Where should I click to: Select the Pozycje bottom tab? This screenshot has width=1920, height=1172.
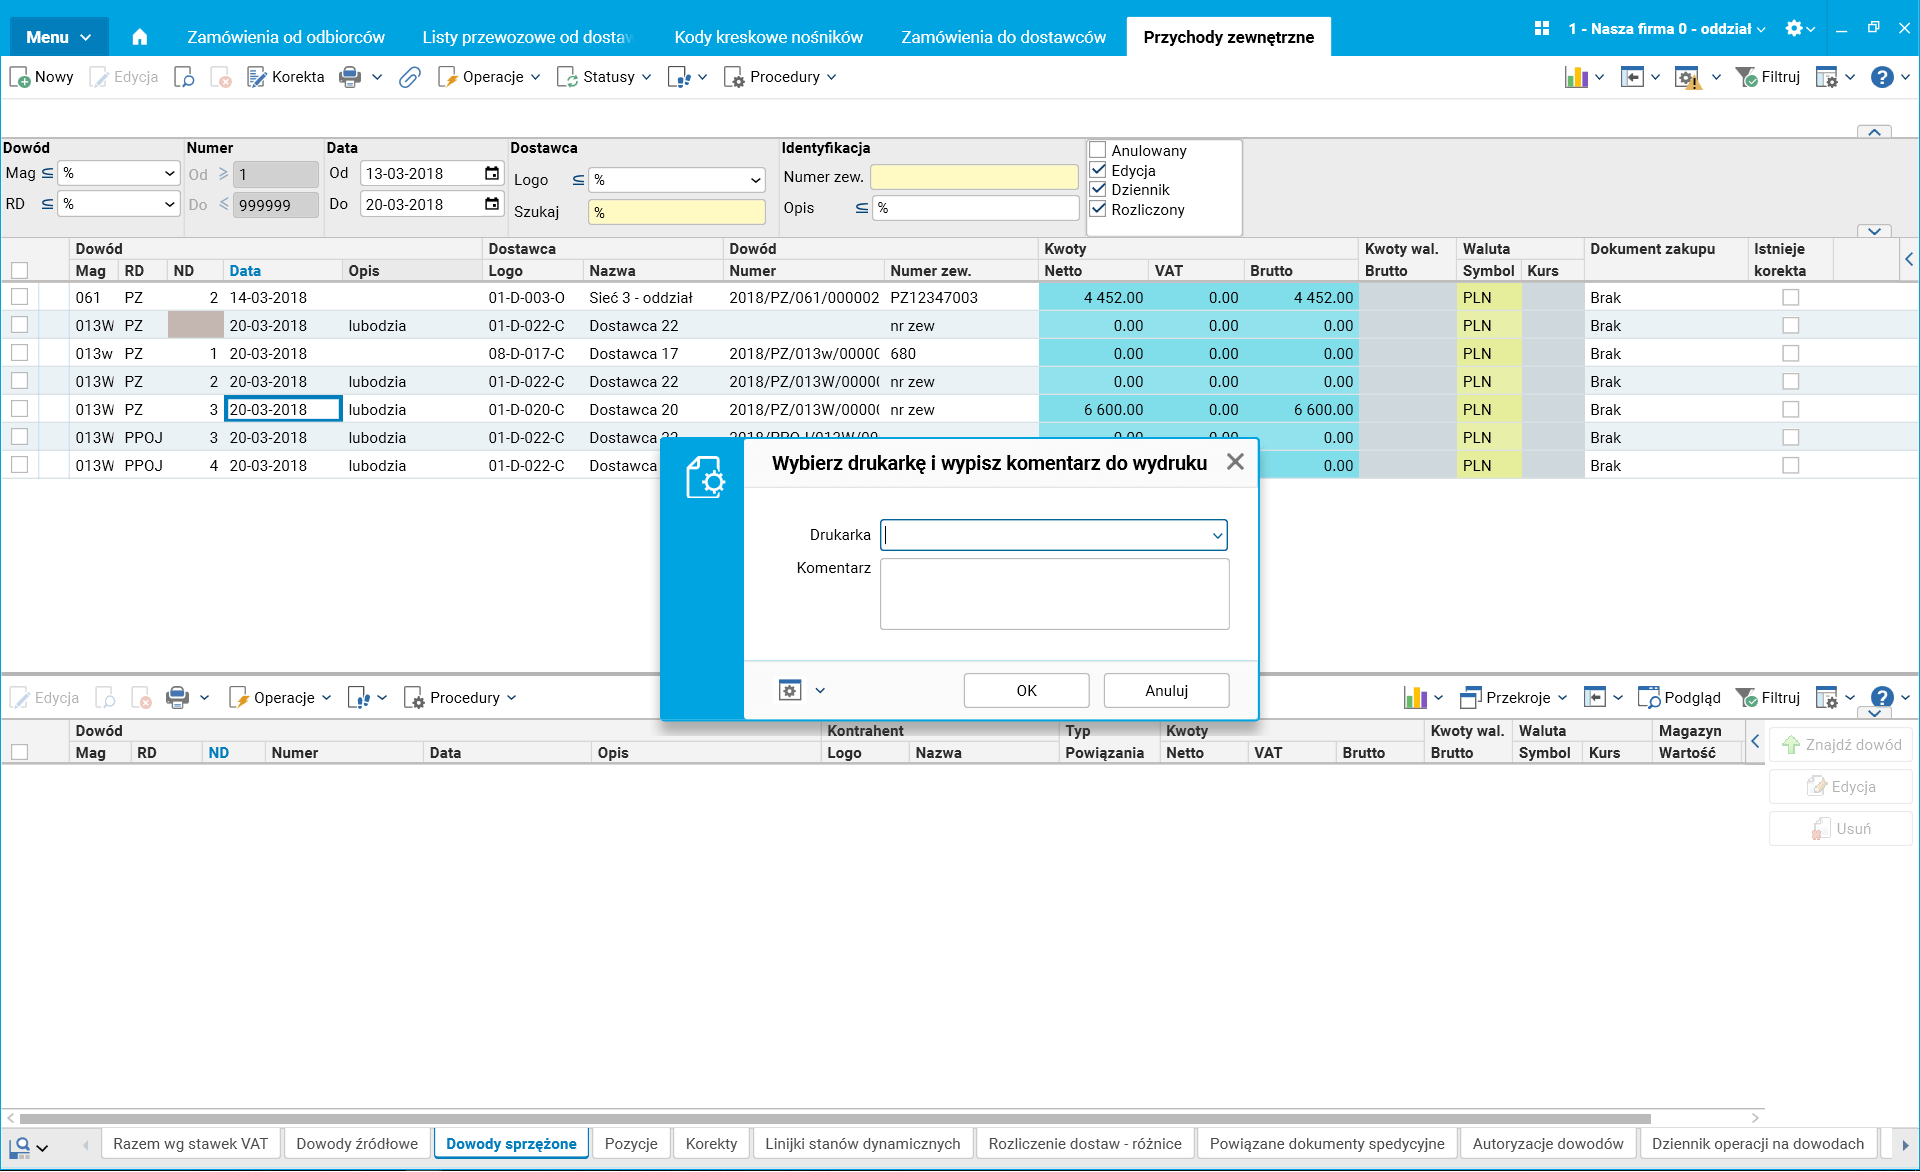click(631, 1143)
